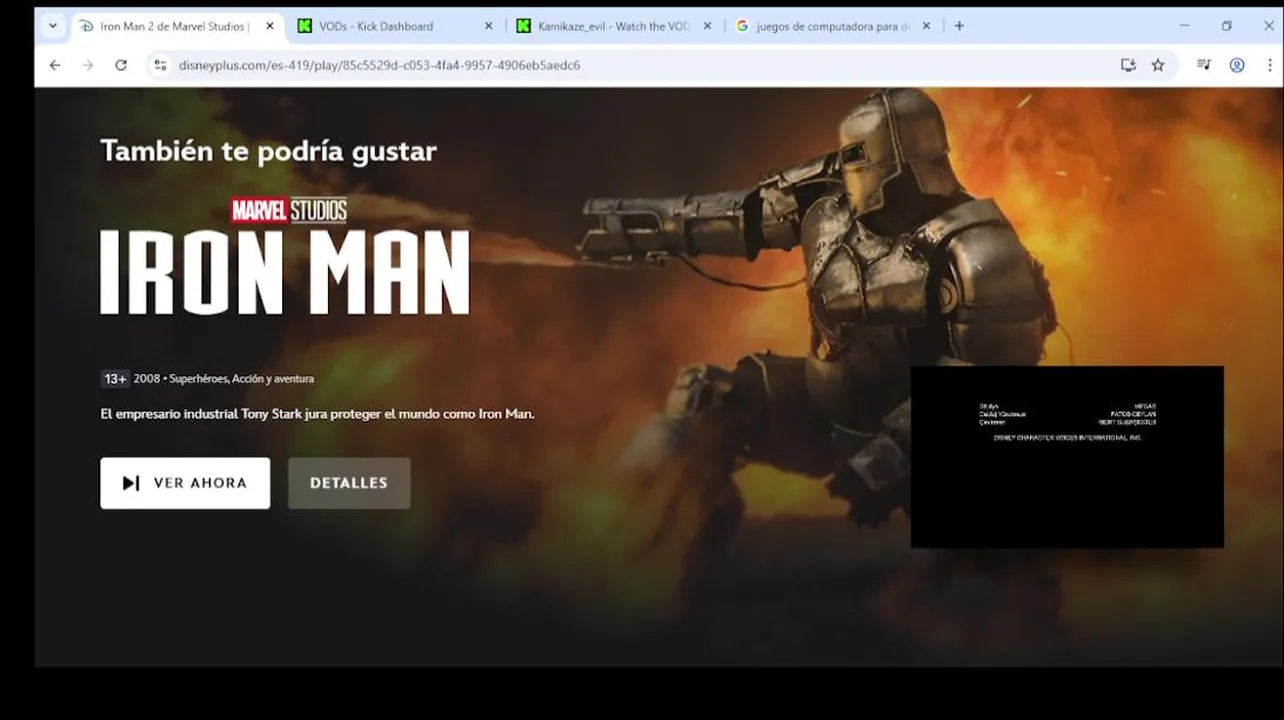Close the juegos de computadora tab

926,26
